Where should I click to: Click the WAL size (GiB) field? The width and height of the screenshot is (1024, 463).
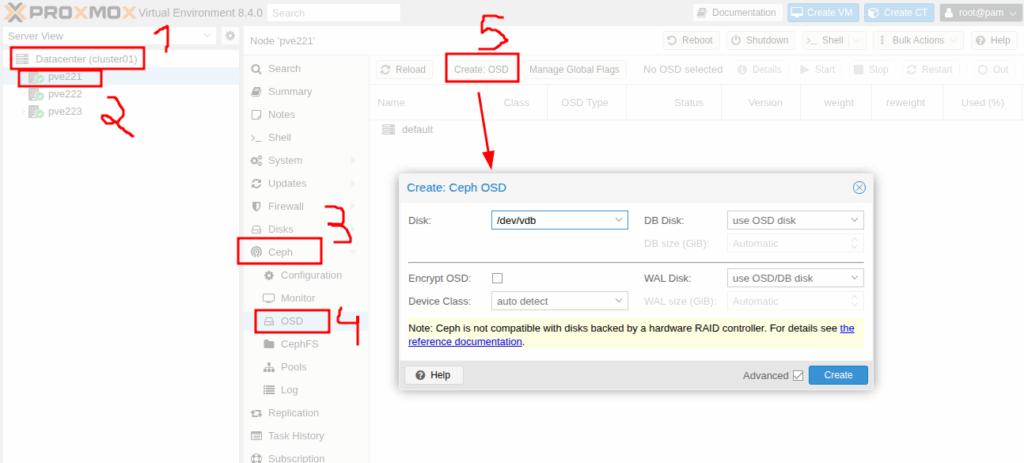coord(795,301)
